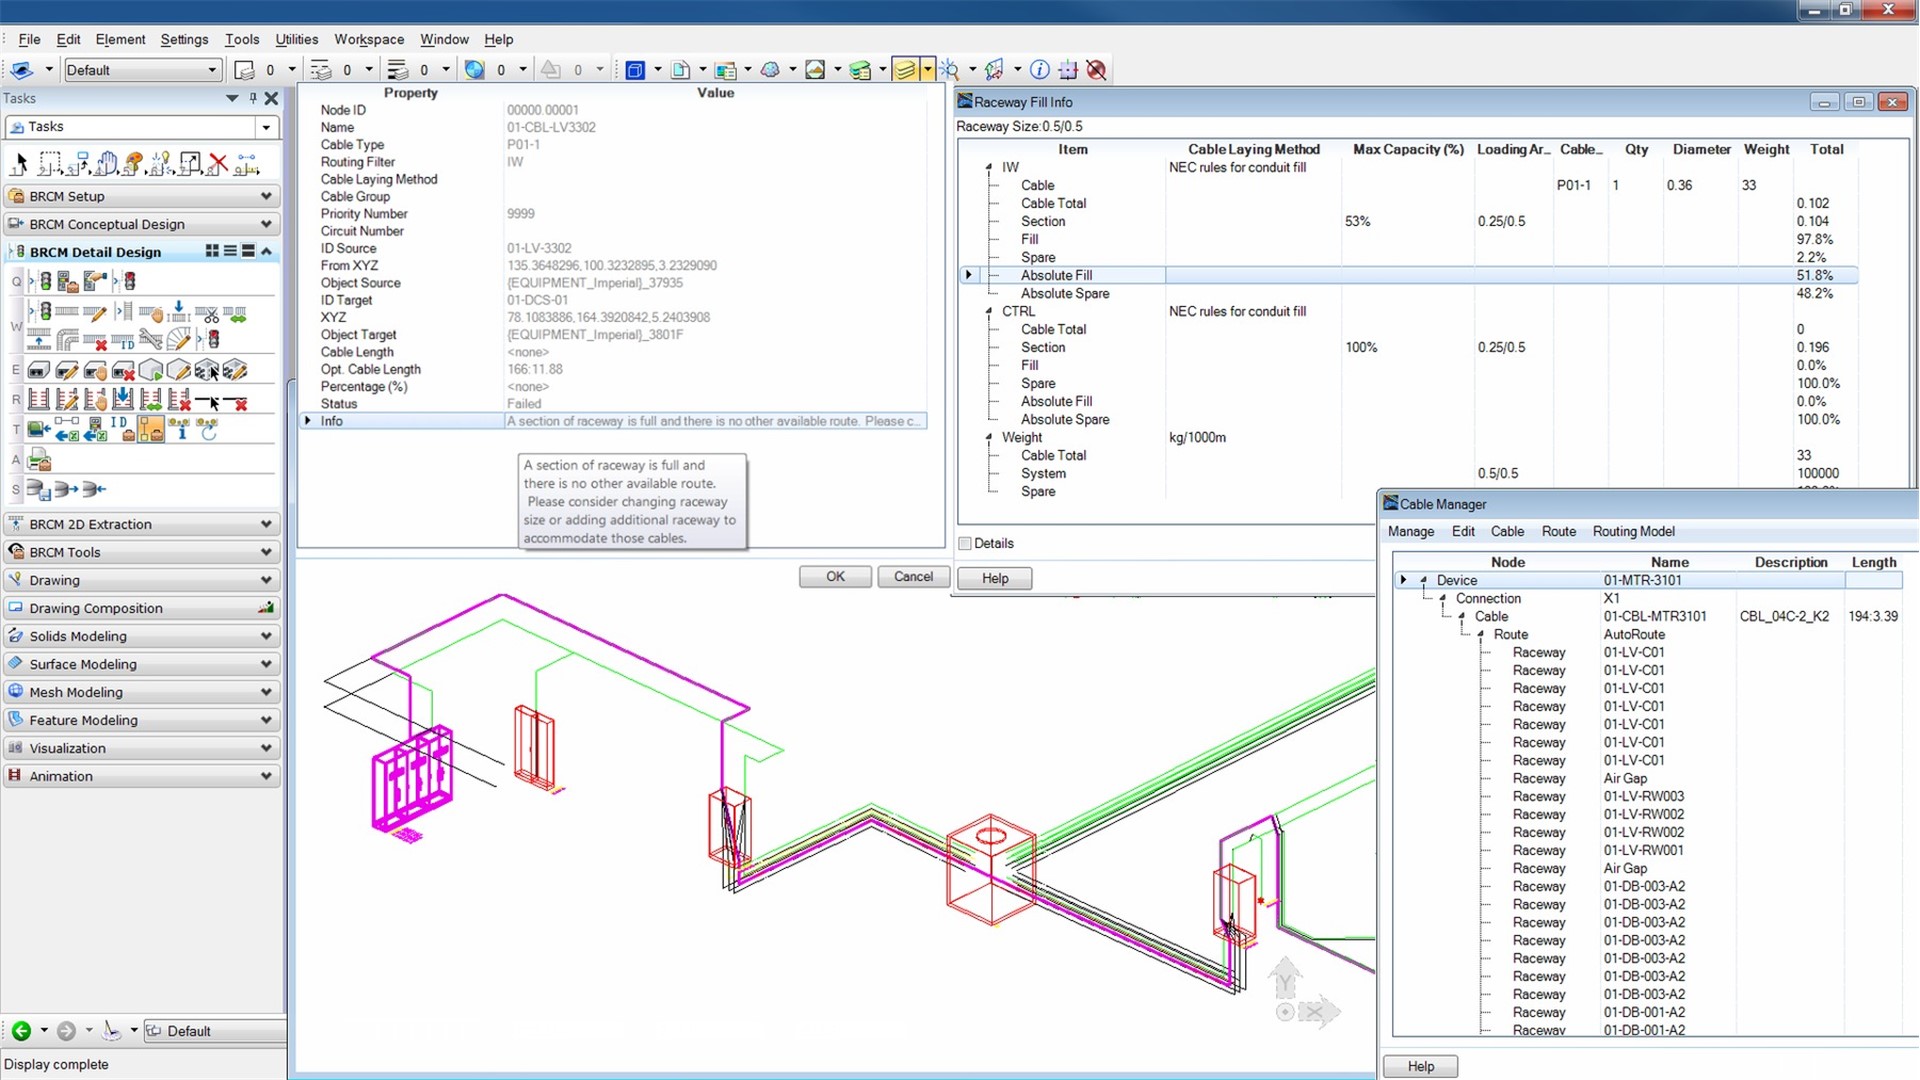Click the Level Display layers icon
This screenshot has width=1920, height=1080.
coord(904,70)
